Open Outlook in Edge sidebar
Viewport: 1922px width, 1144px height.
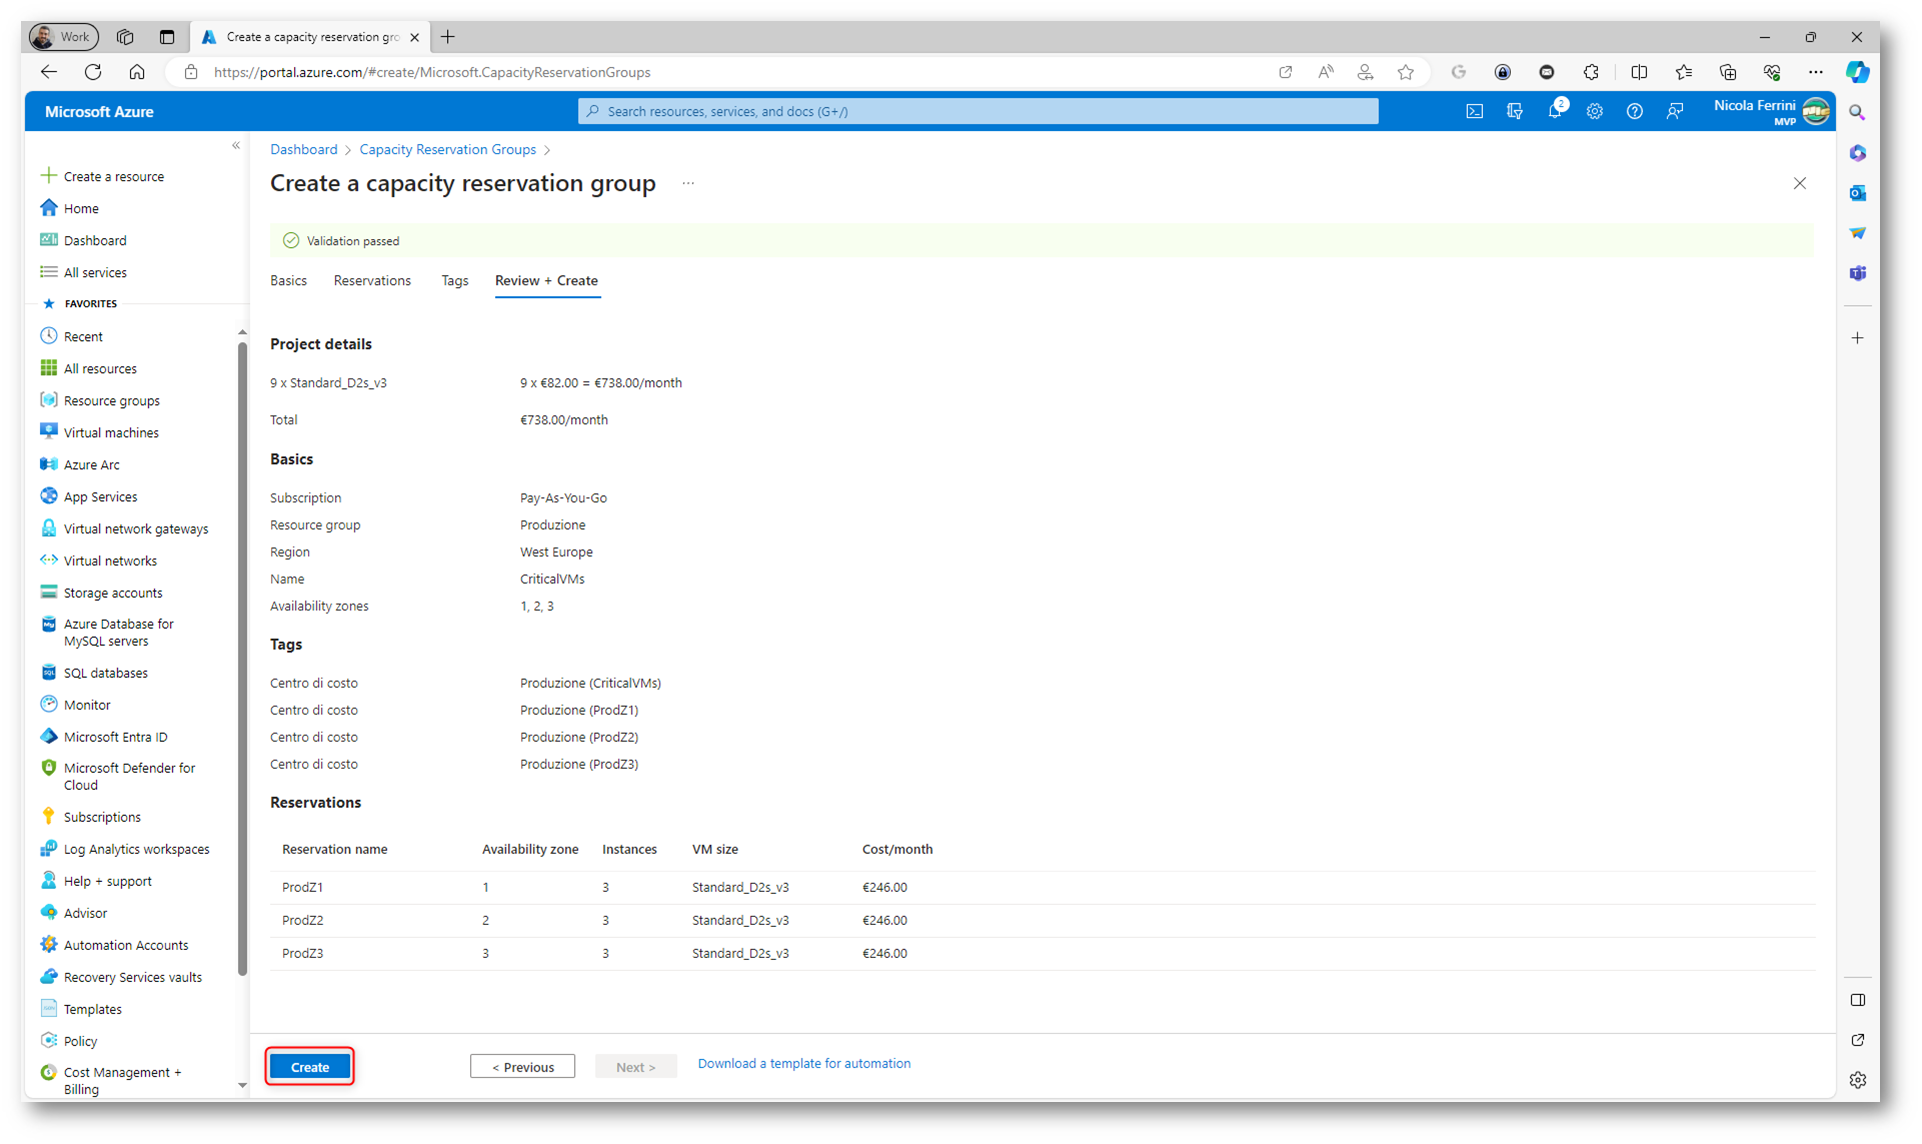(1857, 193)
